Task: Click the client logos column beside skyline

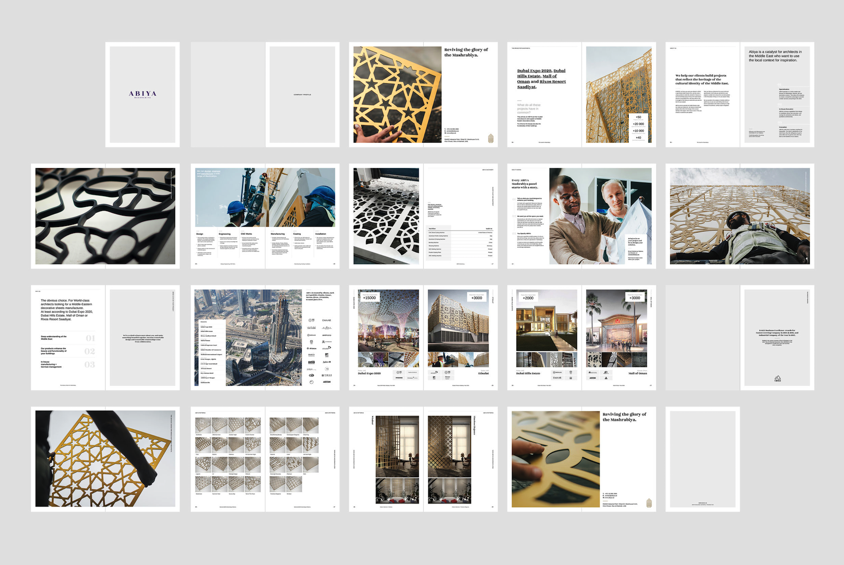Action: (318, 350)
